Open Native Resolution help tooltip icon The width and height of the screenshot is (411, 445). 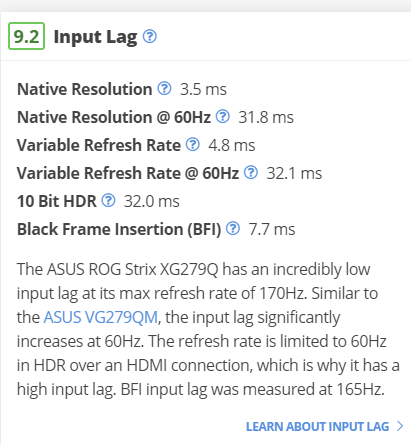click(x=164, y=88)
